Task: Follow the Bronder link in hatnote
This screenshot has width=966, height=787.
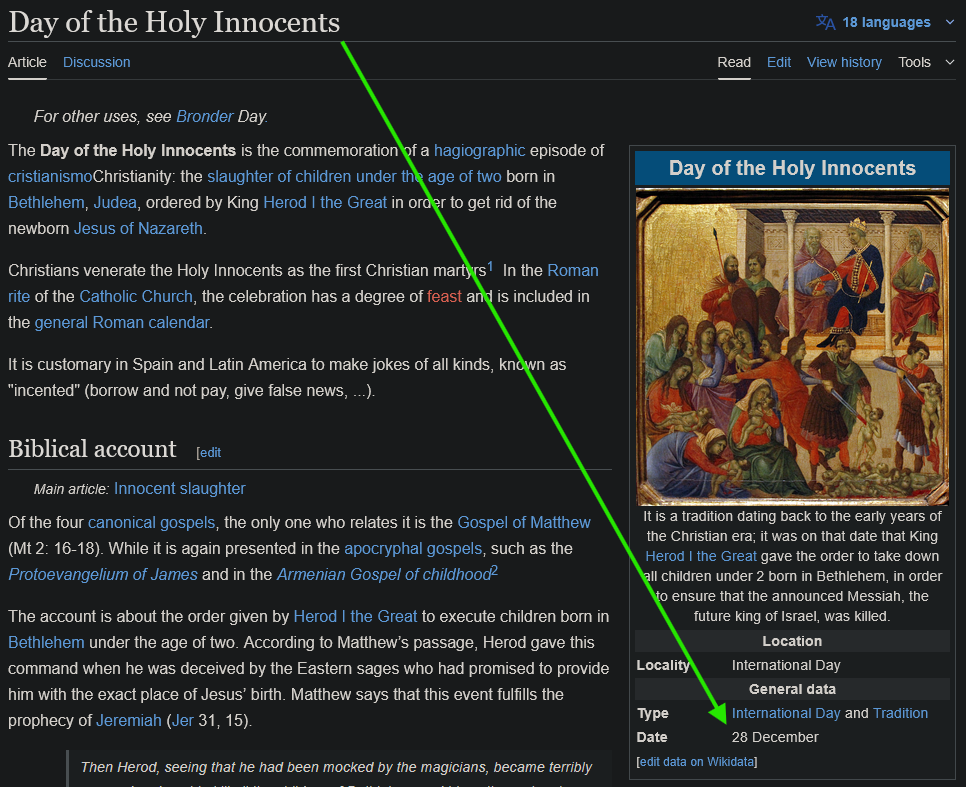Action: pyautogui.click(x=205, y=116)
